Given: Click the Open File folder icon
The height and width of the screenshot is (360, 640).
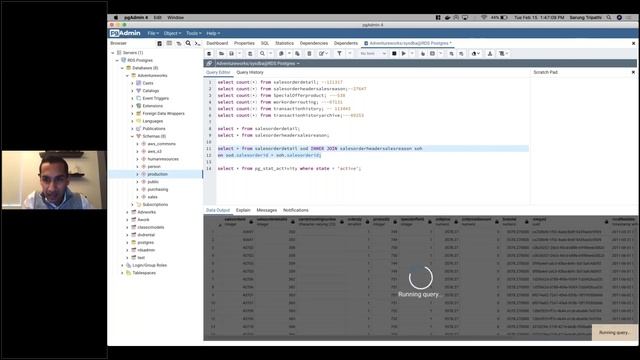Looking at the screenshot, I should click(221, 53).
